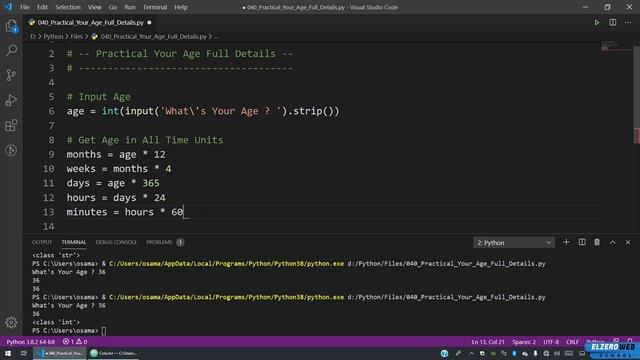Select the 040_Practical_Your_Age_Full_Details.py editor tab
The image size is (640, 360).
(x=90, y=22)
